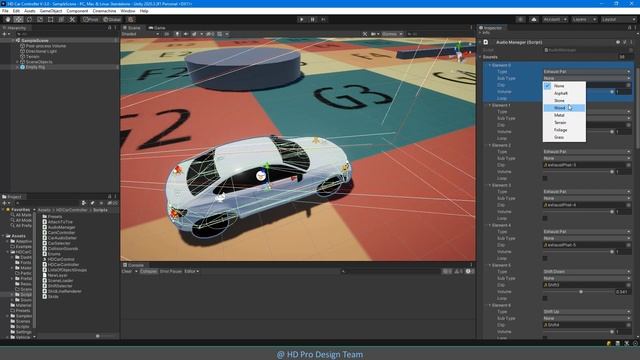Viewport: 640px width, 360px height.
Task: Adjust Element 2 Volume slider handle
Action: [x=612, y=171]
